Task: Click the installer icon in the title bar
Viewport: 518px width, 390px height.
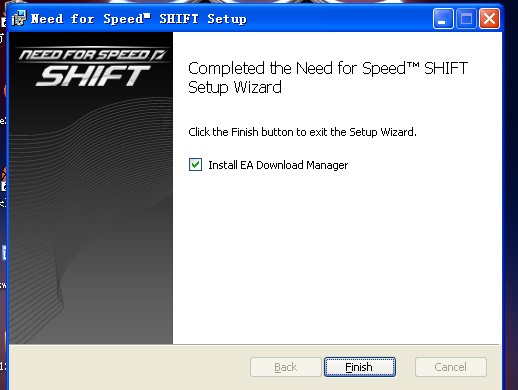Action: tap(19, 18)
